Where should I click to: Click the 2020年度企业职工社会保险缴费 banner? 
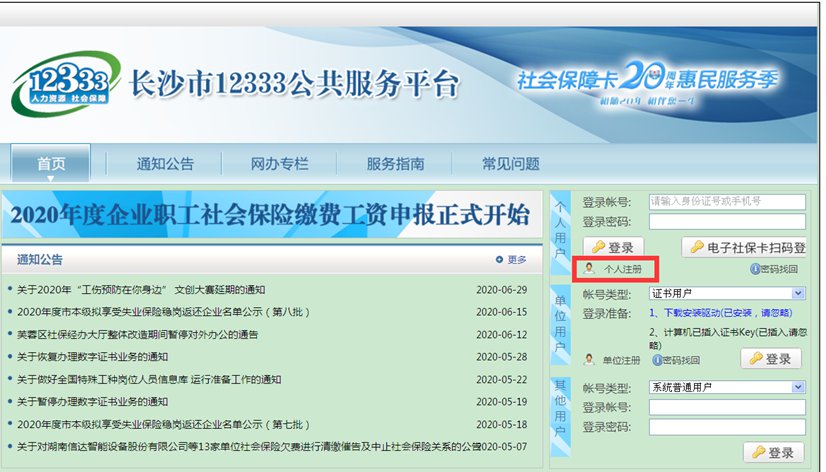click(x=270, y=215)
